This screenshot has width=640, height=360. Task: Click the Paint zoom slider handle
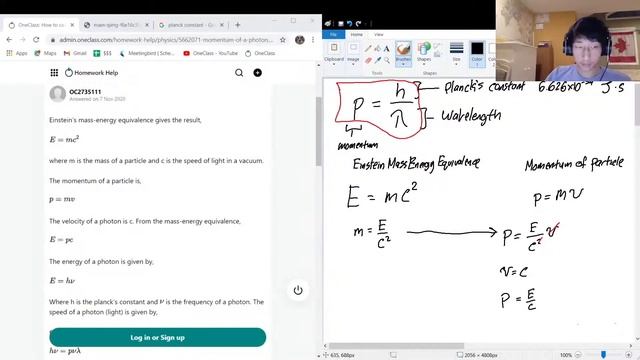pyautogui.click(x=603, y=355)
